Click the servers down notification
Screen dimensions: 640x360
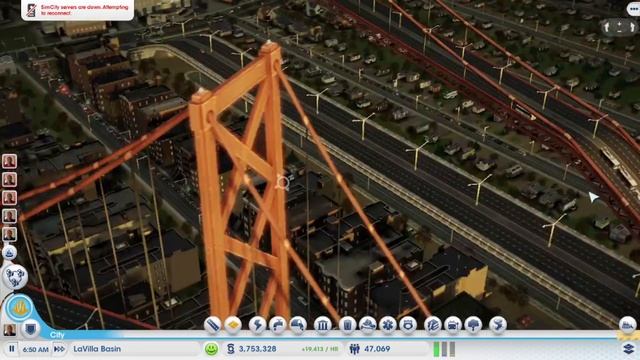tap(78, 10)
